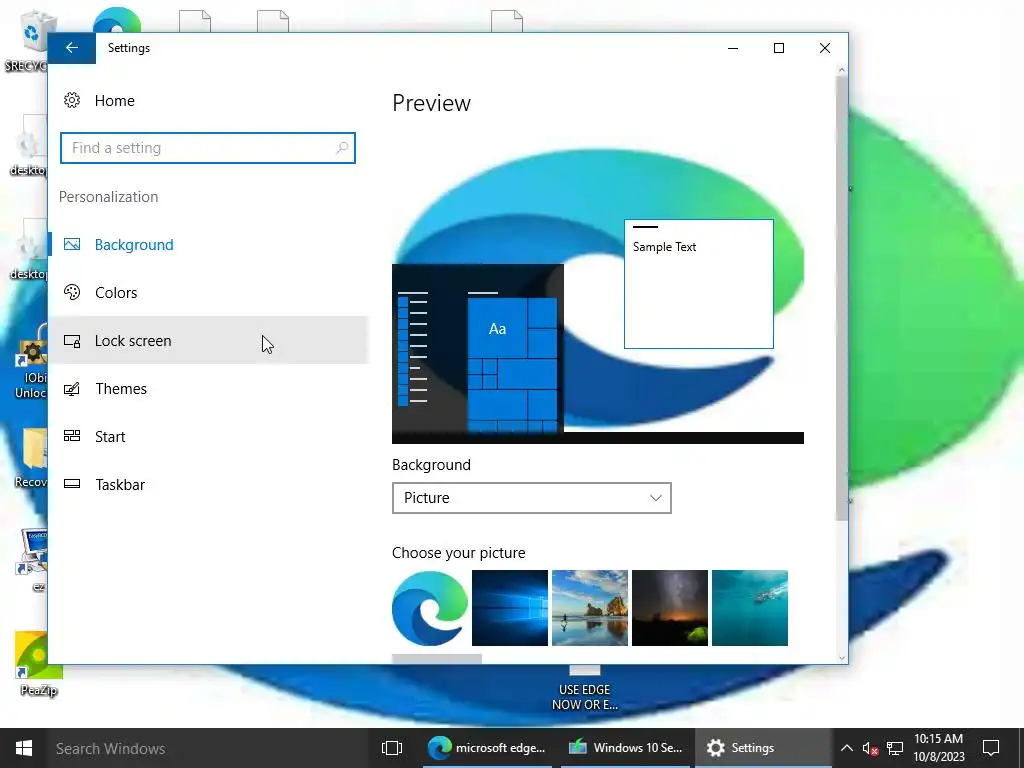This screenshot has height=768, width=1024.
Task: Switch to microsoft edge taskbar window
Action: click(487, 748)
